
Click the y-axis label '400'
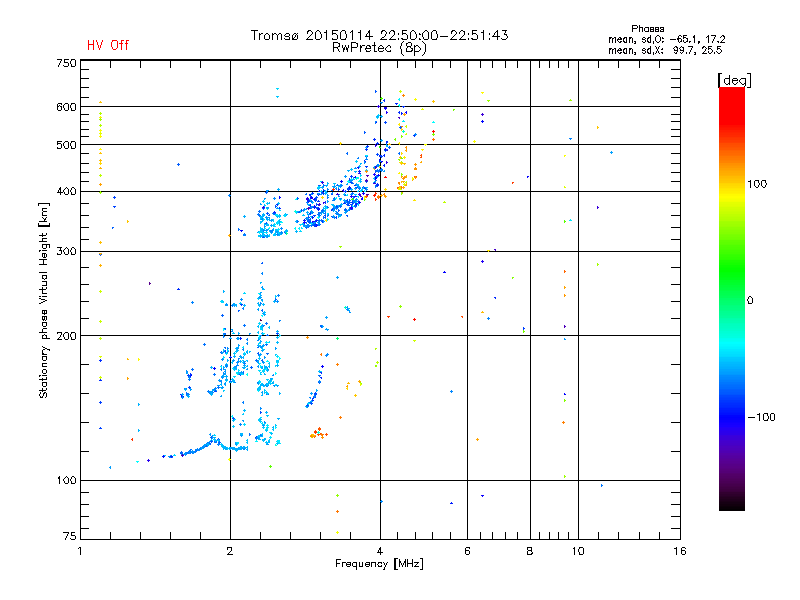pos(66,192)
